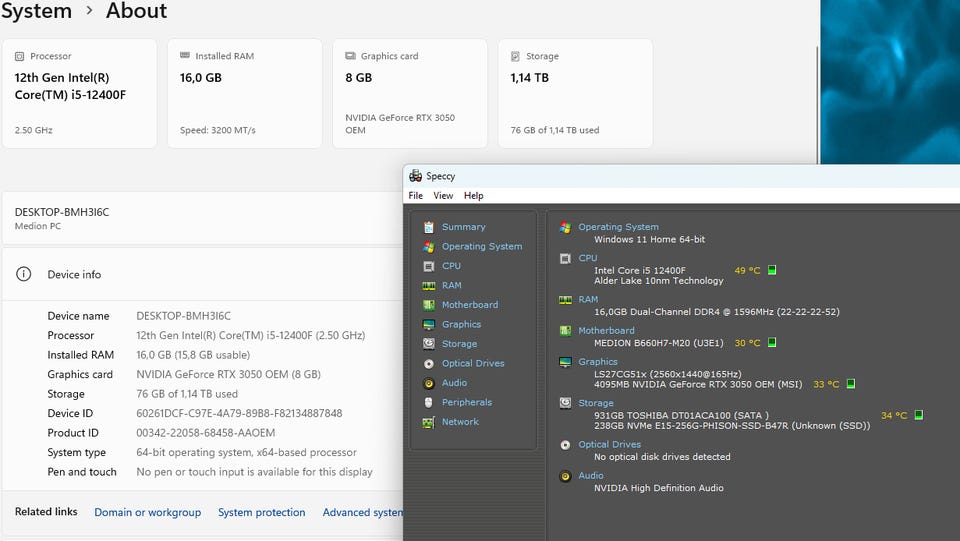This screenshot has height=541, width=960.
Task: Open the Motherboard heading link in summary pane
Action: click(606, 330)
